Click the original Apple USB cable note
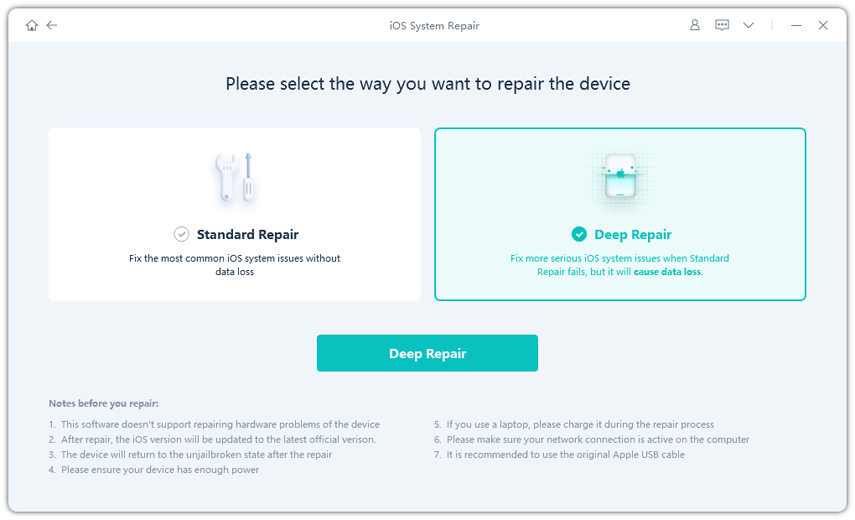855x520 pixels. [567, 455]
